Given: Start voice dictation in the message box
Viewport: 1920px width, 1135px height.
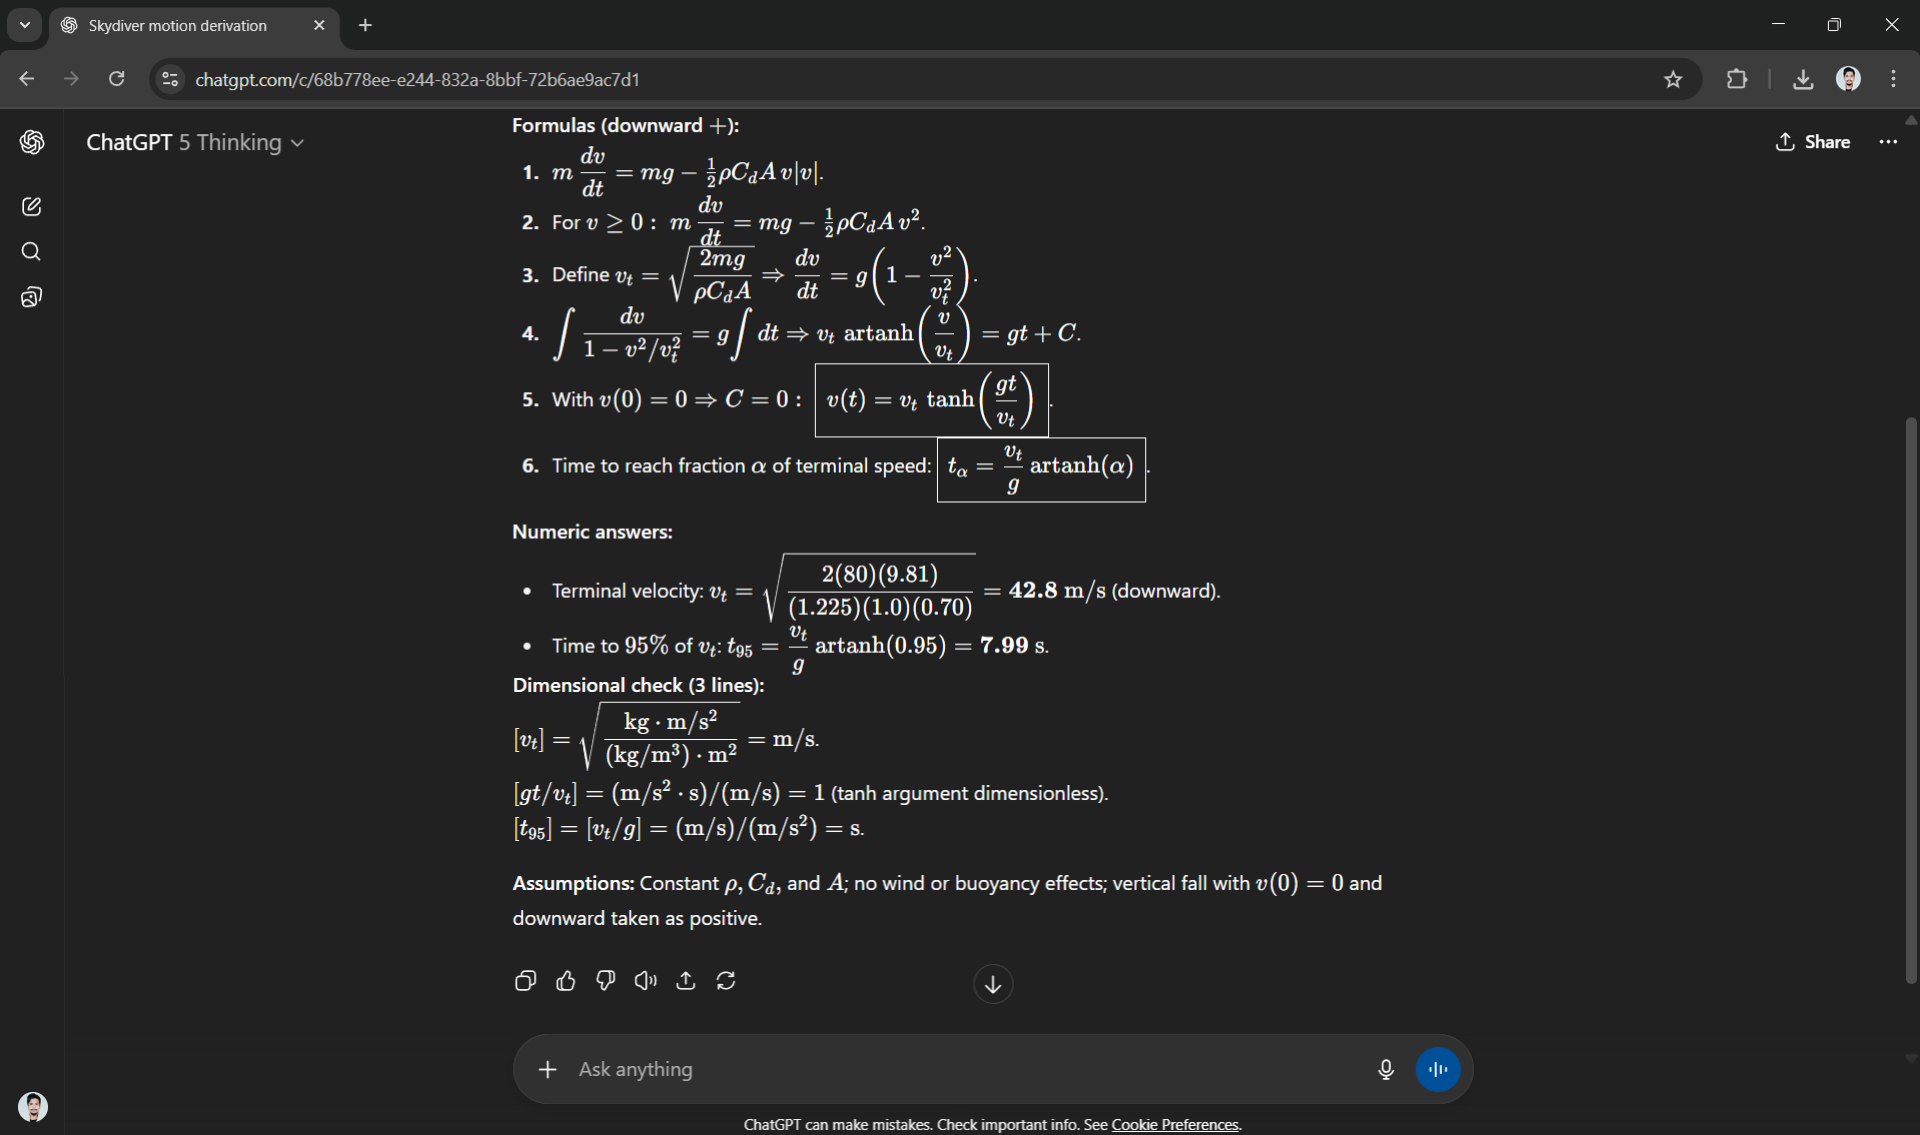Looking at the screenshot, I should 1385,1069.
